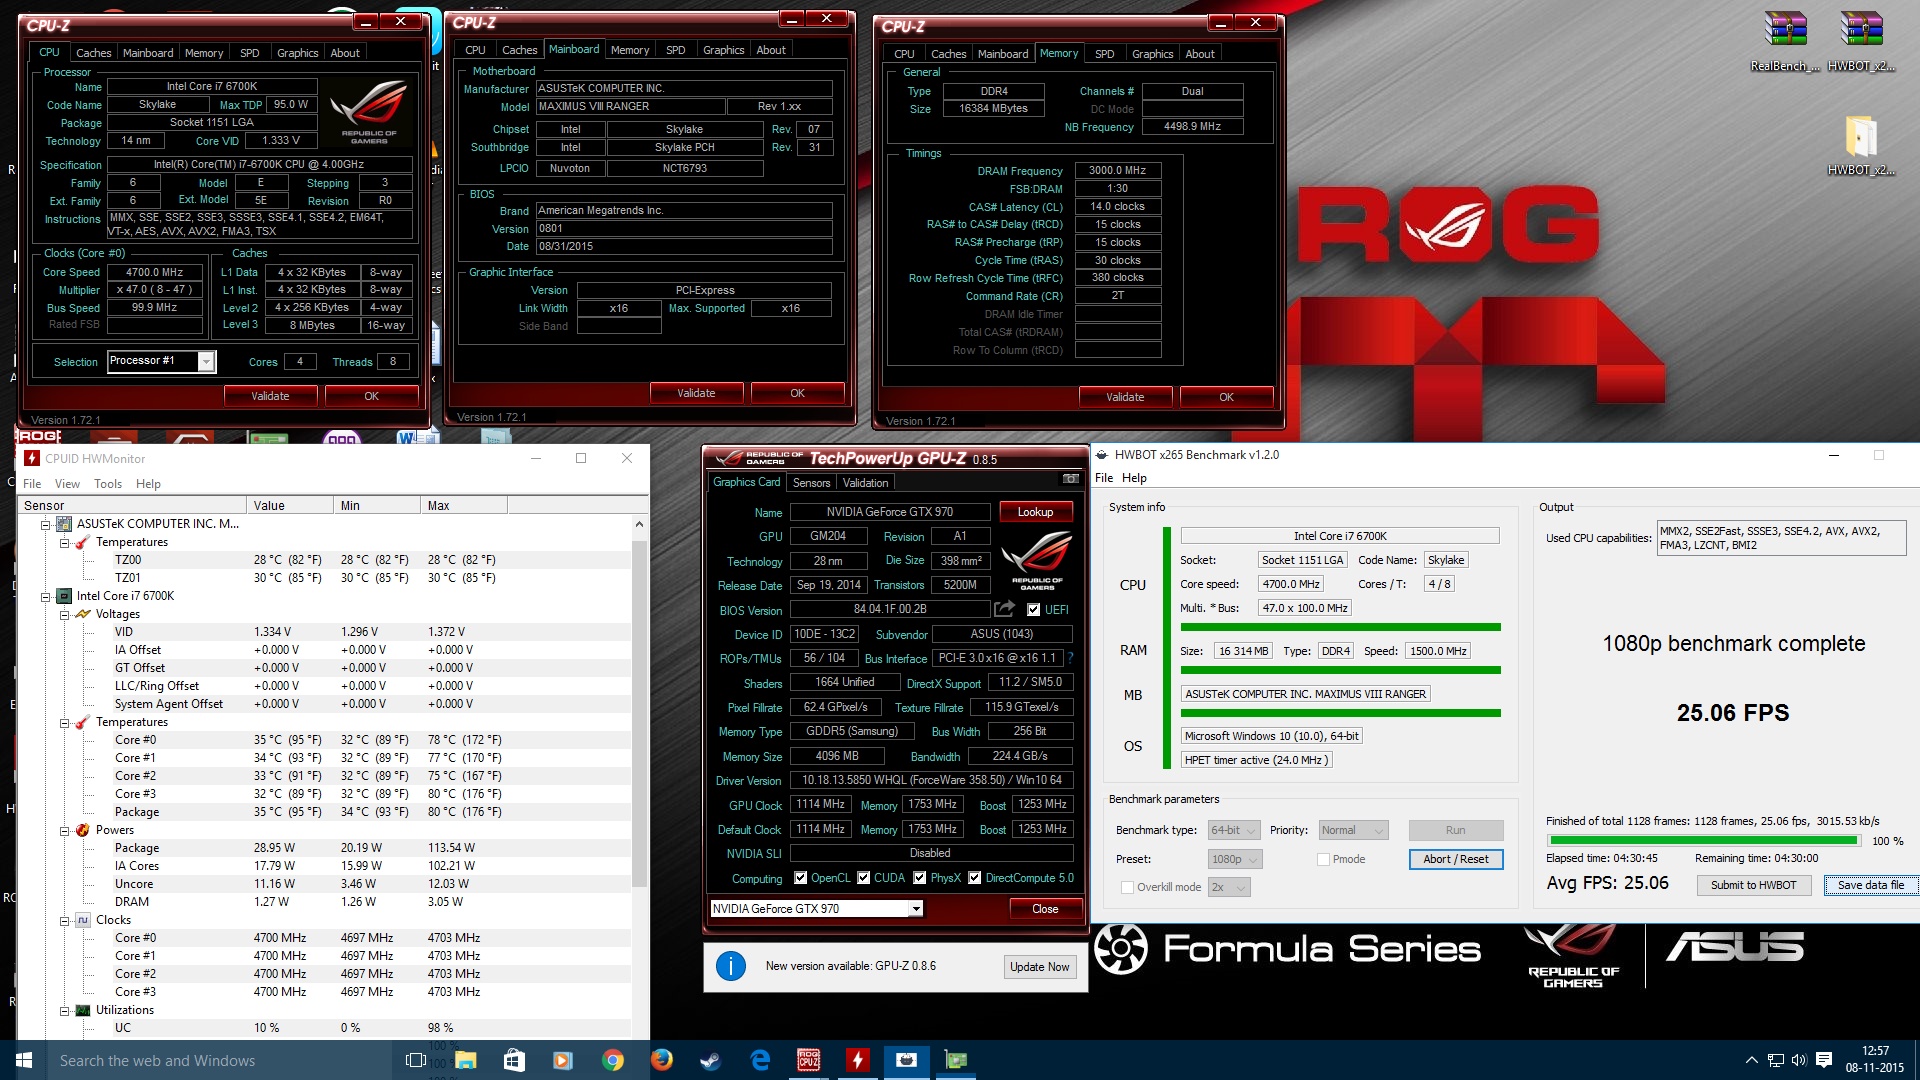Click Validate in the Memory CPU-Z window
Image resolution: width=1920 pixels, height=1080 pixels.
[1125, 397]
